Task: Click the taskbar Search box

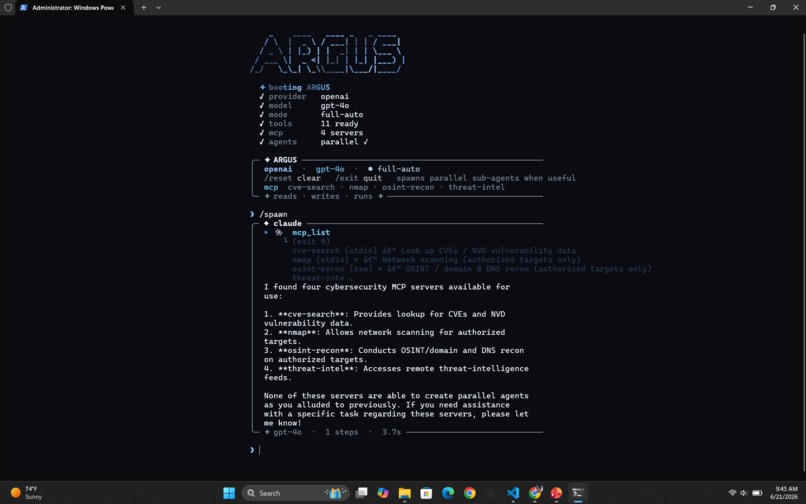Action: (296, 493)
